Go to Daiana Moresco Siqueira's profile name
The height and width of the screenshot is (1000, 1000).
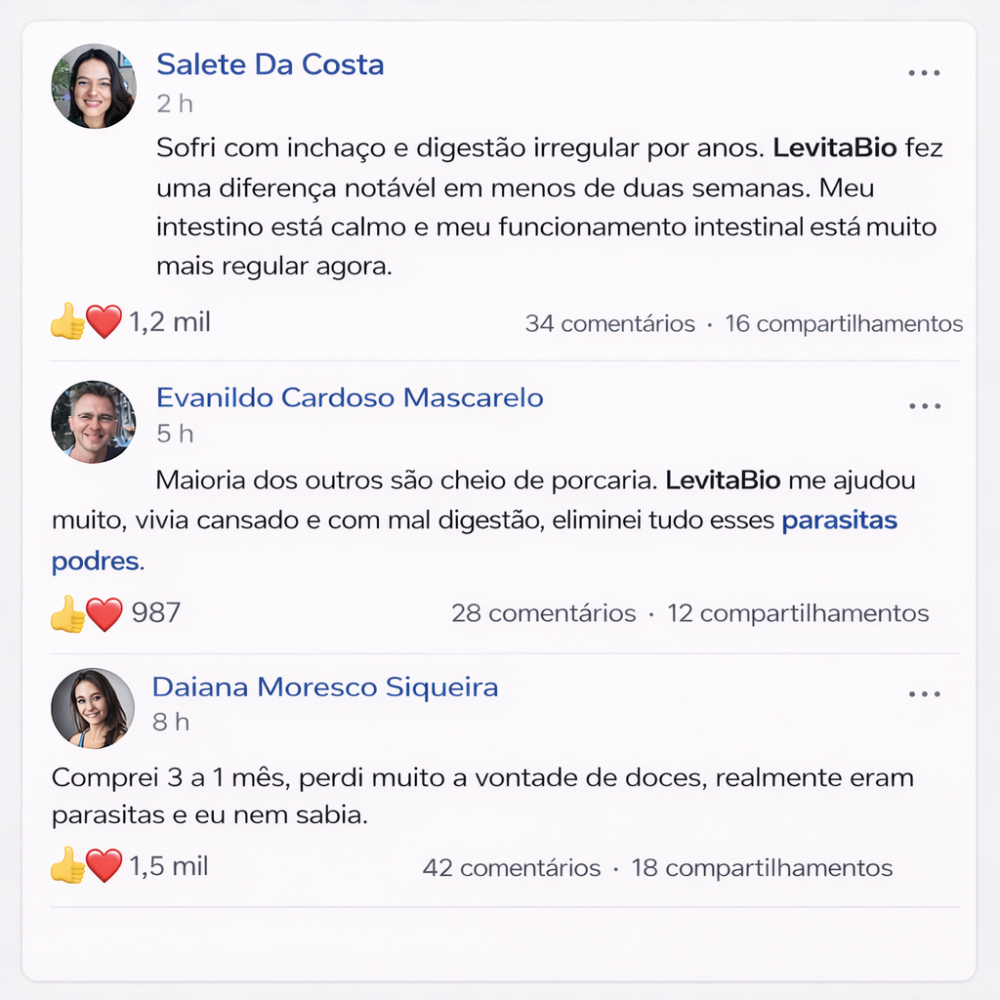pos(325,687)
